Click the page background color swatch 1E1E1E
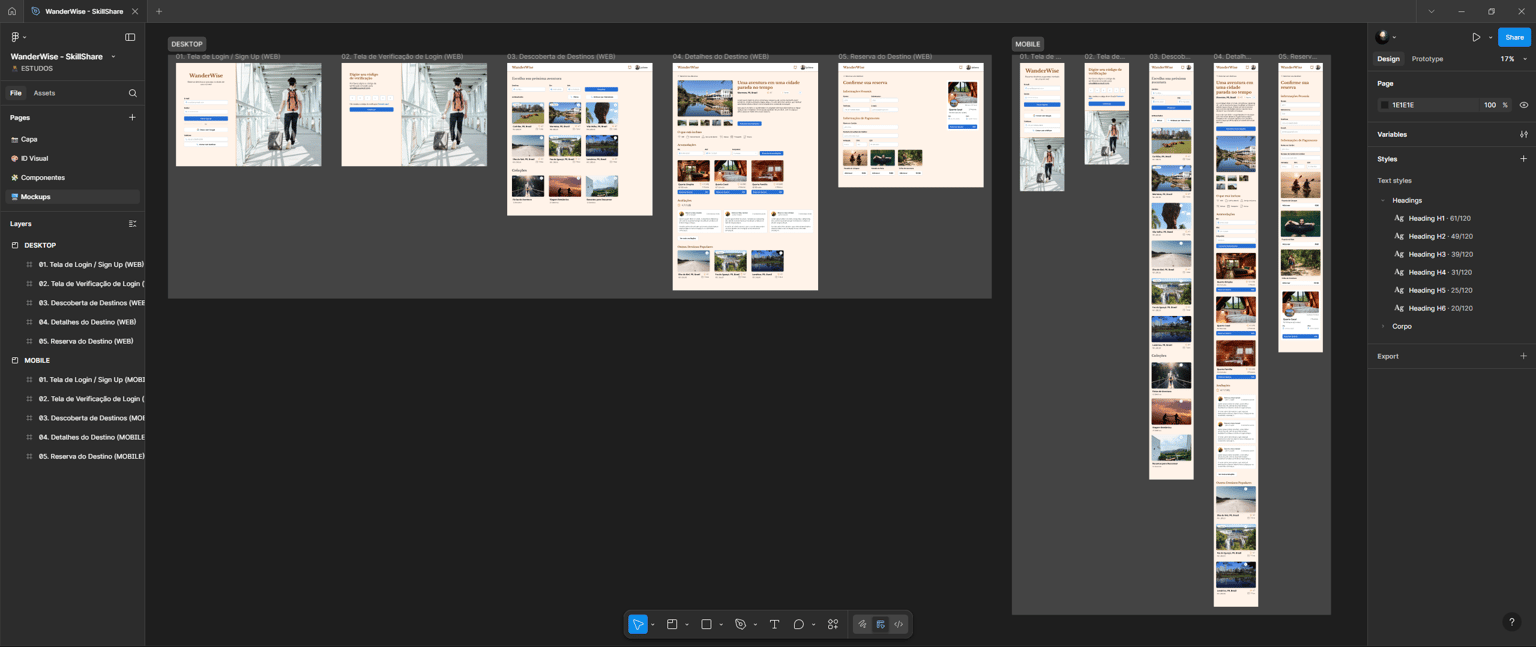Viewport: 1536px width, 647px height. coord(1385,105)
